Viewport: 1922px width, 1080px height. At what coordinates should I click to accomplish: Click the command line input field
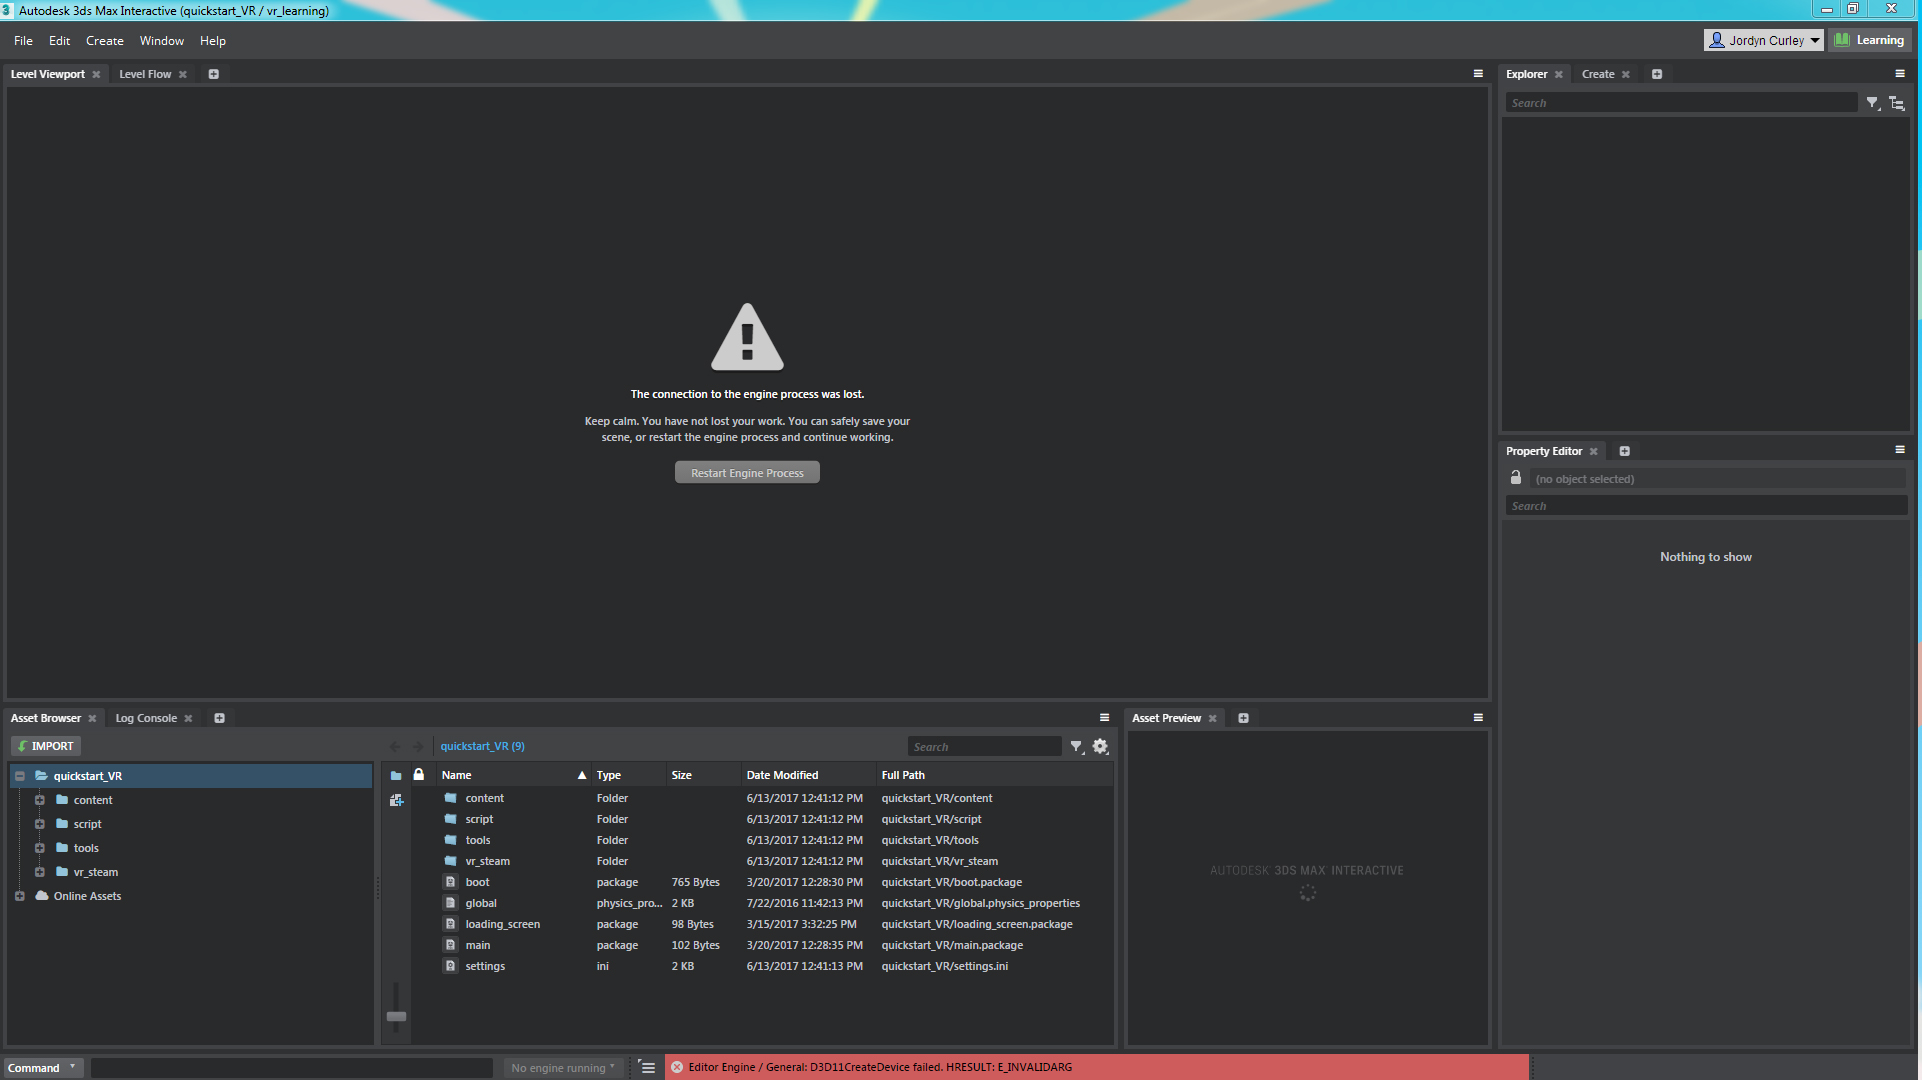point(291,1068)
